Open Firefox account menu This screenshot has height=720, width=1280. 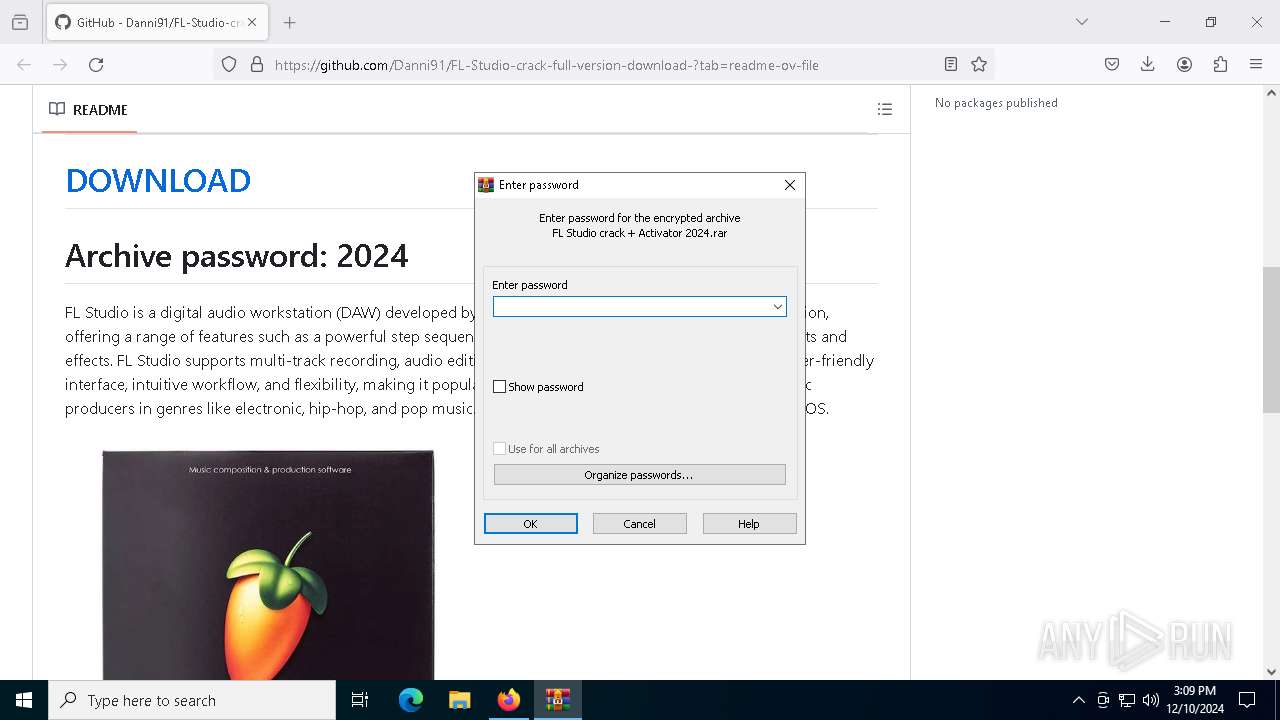coord(1184,65)
